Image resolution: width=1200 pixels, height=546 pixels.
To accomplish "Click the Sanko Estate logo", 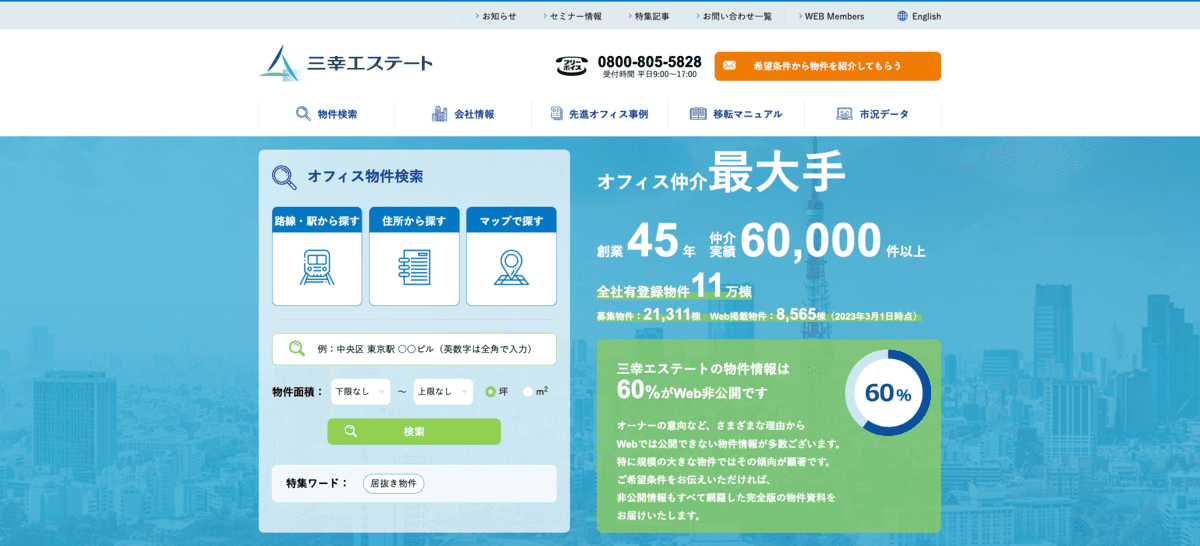I will pos(346,63).
